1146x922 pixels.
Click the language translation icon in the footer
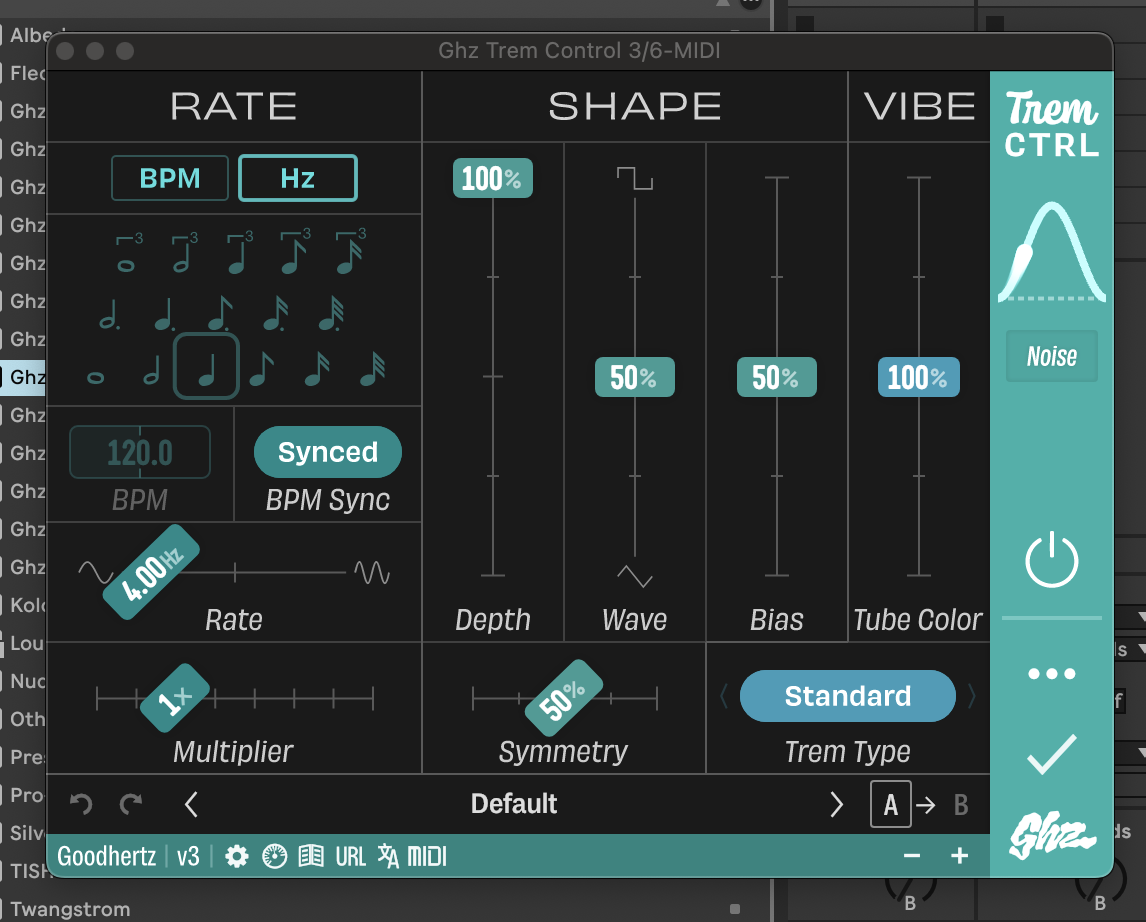(x=388, y=856)
